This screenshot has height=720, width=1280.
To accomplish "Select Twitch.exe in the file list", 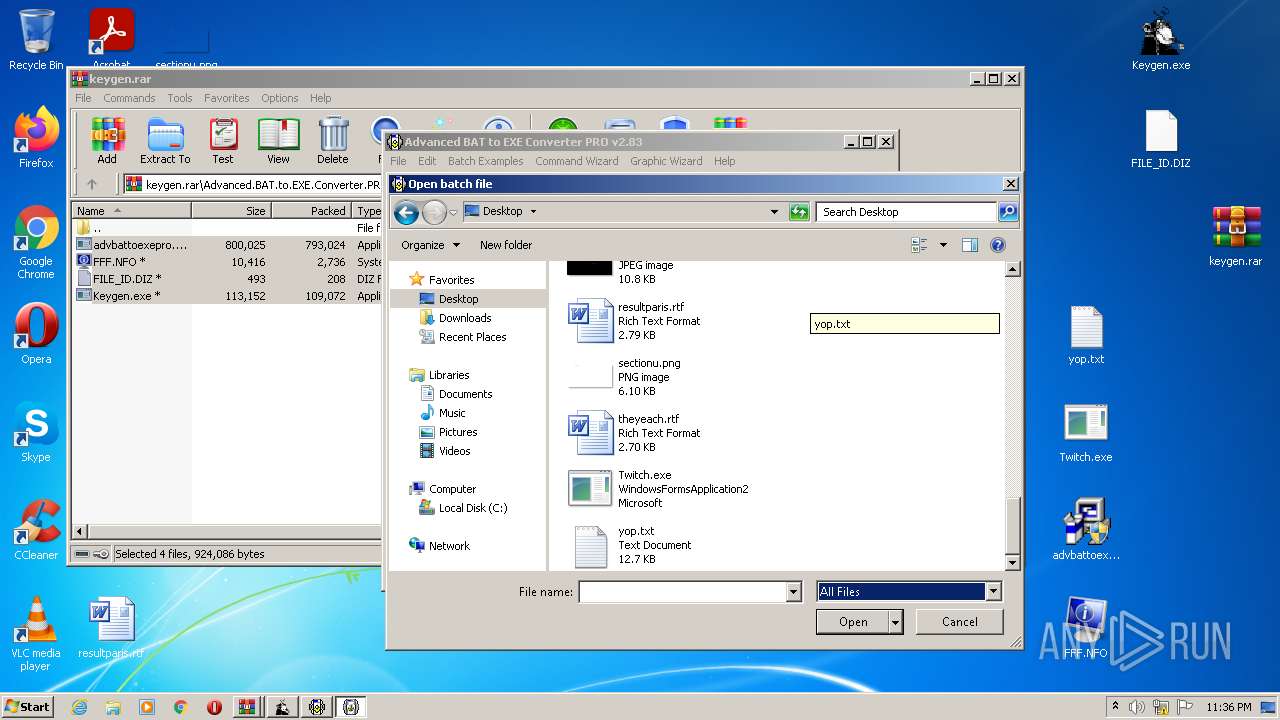I will (660, 489).
